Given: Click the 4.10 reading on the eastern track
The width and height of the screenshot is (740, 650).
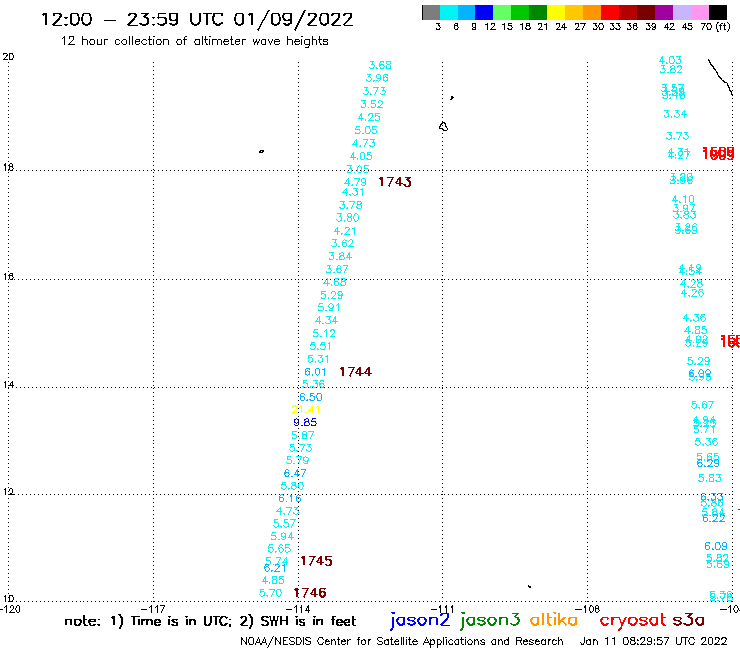Looking at the screenshot, I should pyautogui.click(x=683, y=200).
